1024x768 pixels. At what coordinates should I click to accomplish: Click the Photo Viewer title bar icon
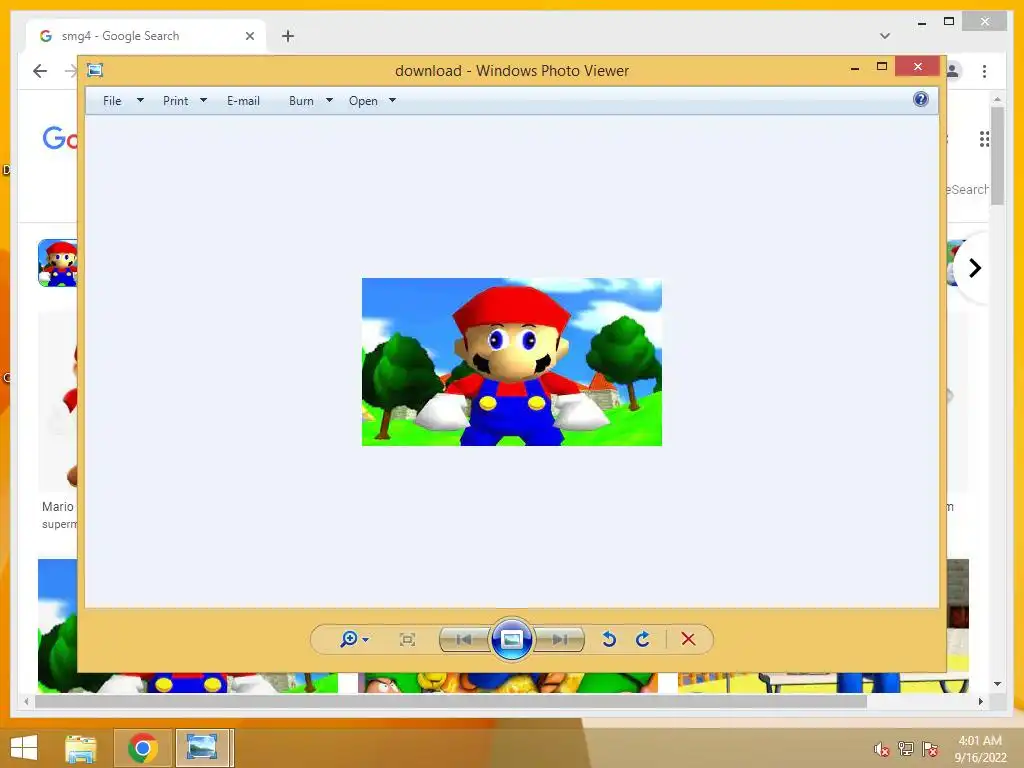click(x=95, y=70)
